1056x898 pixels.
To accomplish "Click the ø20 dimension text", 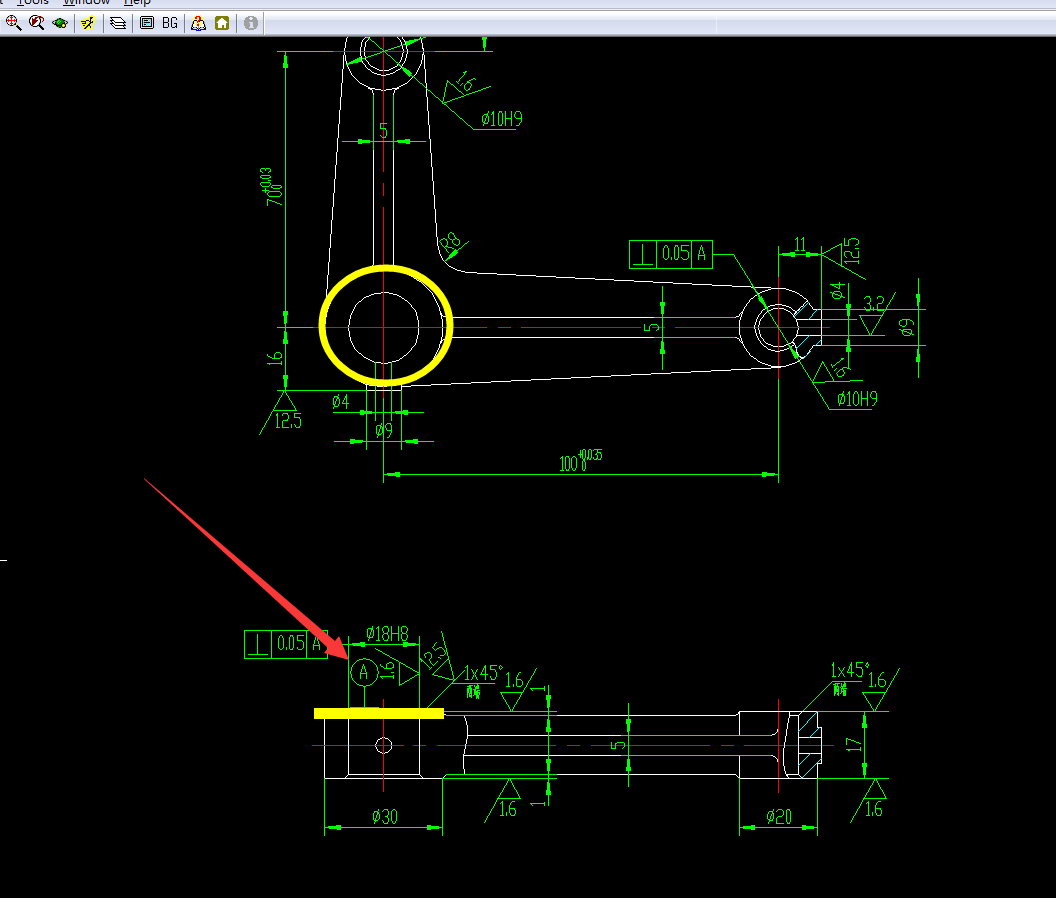I will [779, 817].
